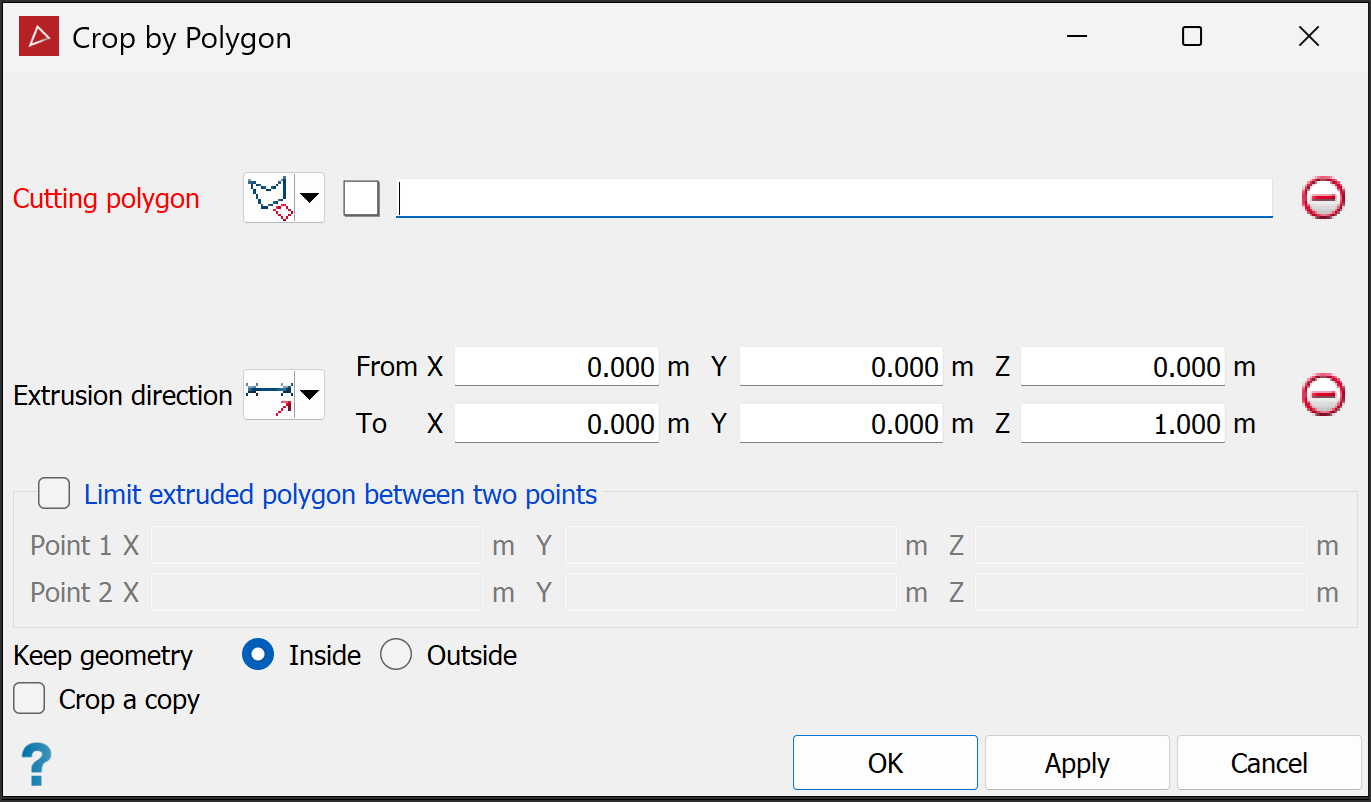This screenshot has width=1371, height=802.
Task: Reset extrusion direction with red minus icon
Action: click(x=1323, y=395)
